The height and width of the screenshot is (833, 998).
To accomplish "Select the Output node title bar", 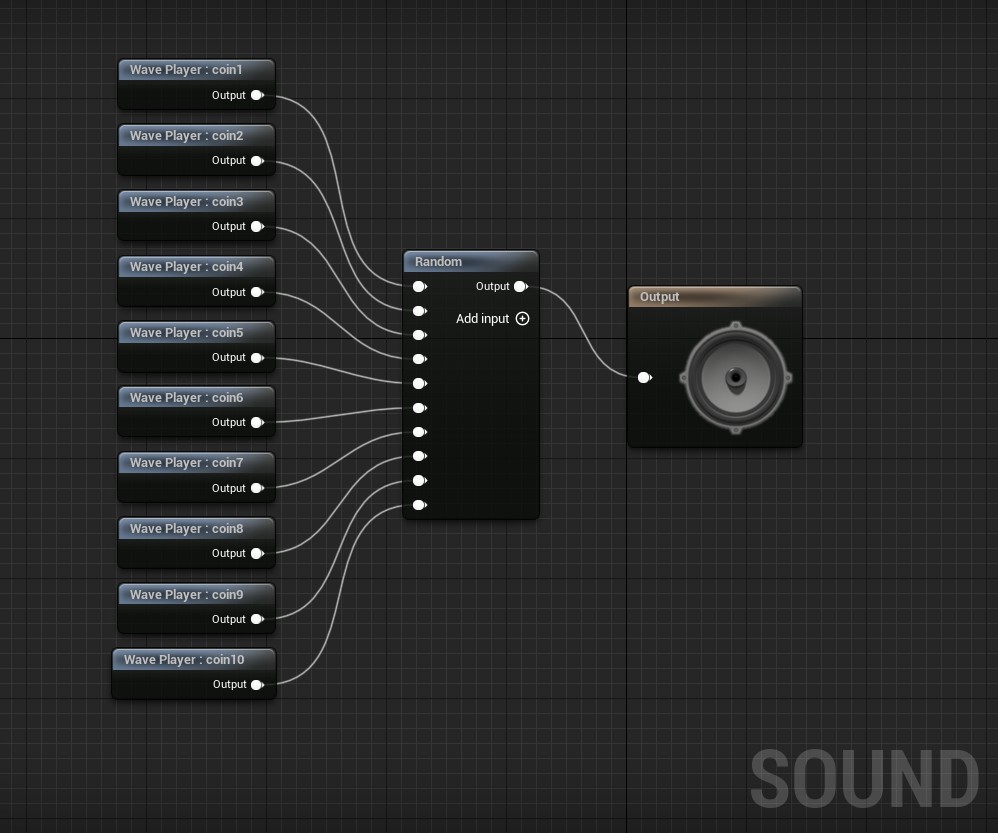I will 714,297.
